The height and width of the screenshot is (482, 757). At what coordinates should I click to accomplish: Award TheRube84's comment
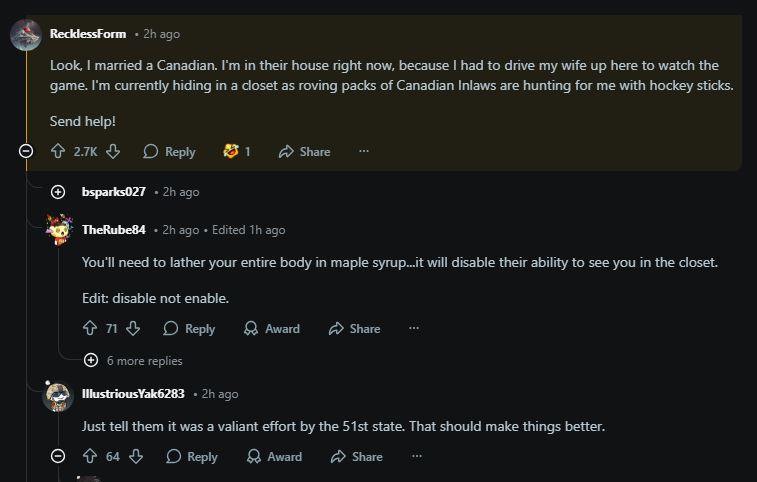pos(272,328)
